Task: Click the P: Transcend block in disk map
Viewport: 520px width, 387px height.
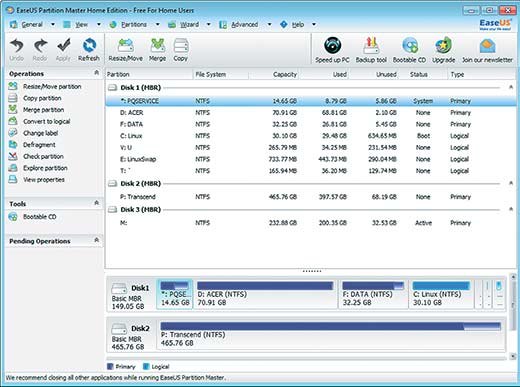Action: pyautogui.click(x=330, y=335)
